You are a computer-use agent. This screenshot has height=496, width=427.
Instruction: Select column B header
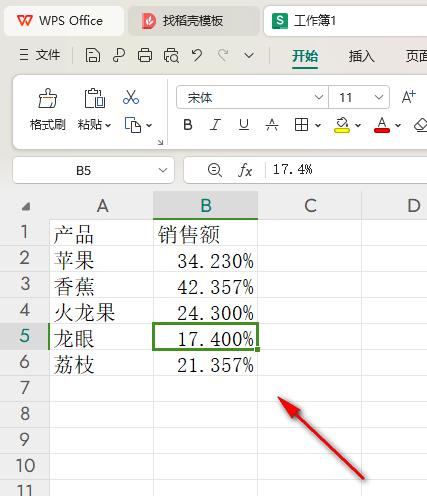click(206, 205)
